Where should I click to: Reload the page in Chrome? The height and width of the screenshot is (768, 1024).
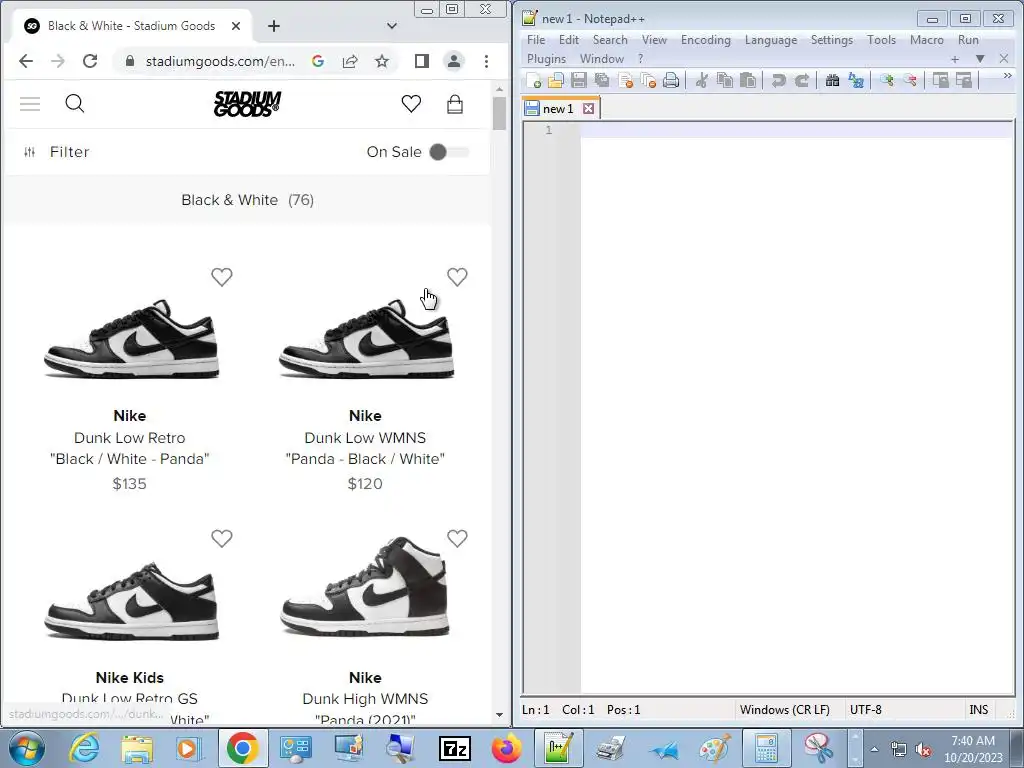tap(90, 61)
